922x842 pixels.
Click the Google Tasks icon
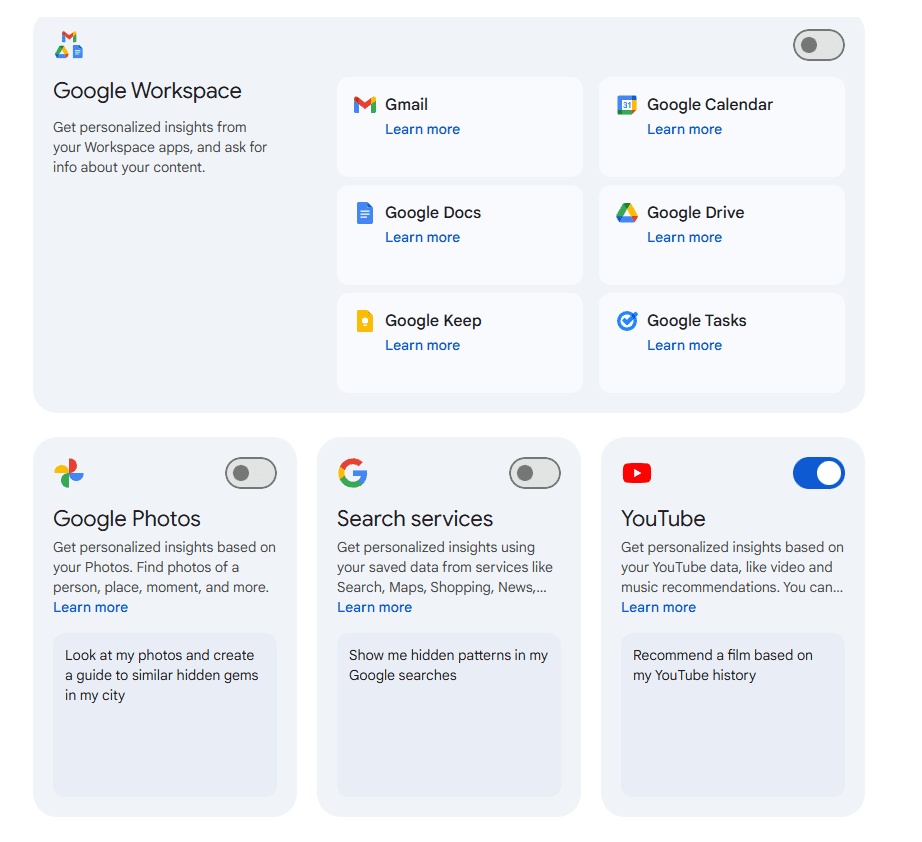(627, 321)
